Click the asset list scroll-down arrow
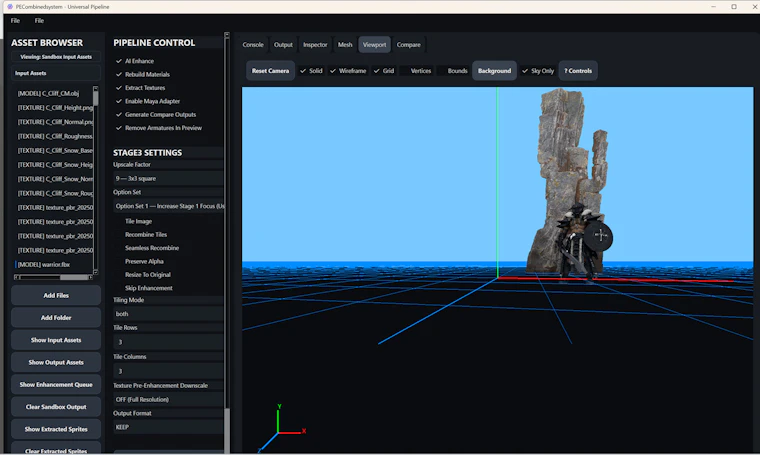 coord(95,272)
